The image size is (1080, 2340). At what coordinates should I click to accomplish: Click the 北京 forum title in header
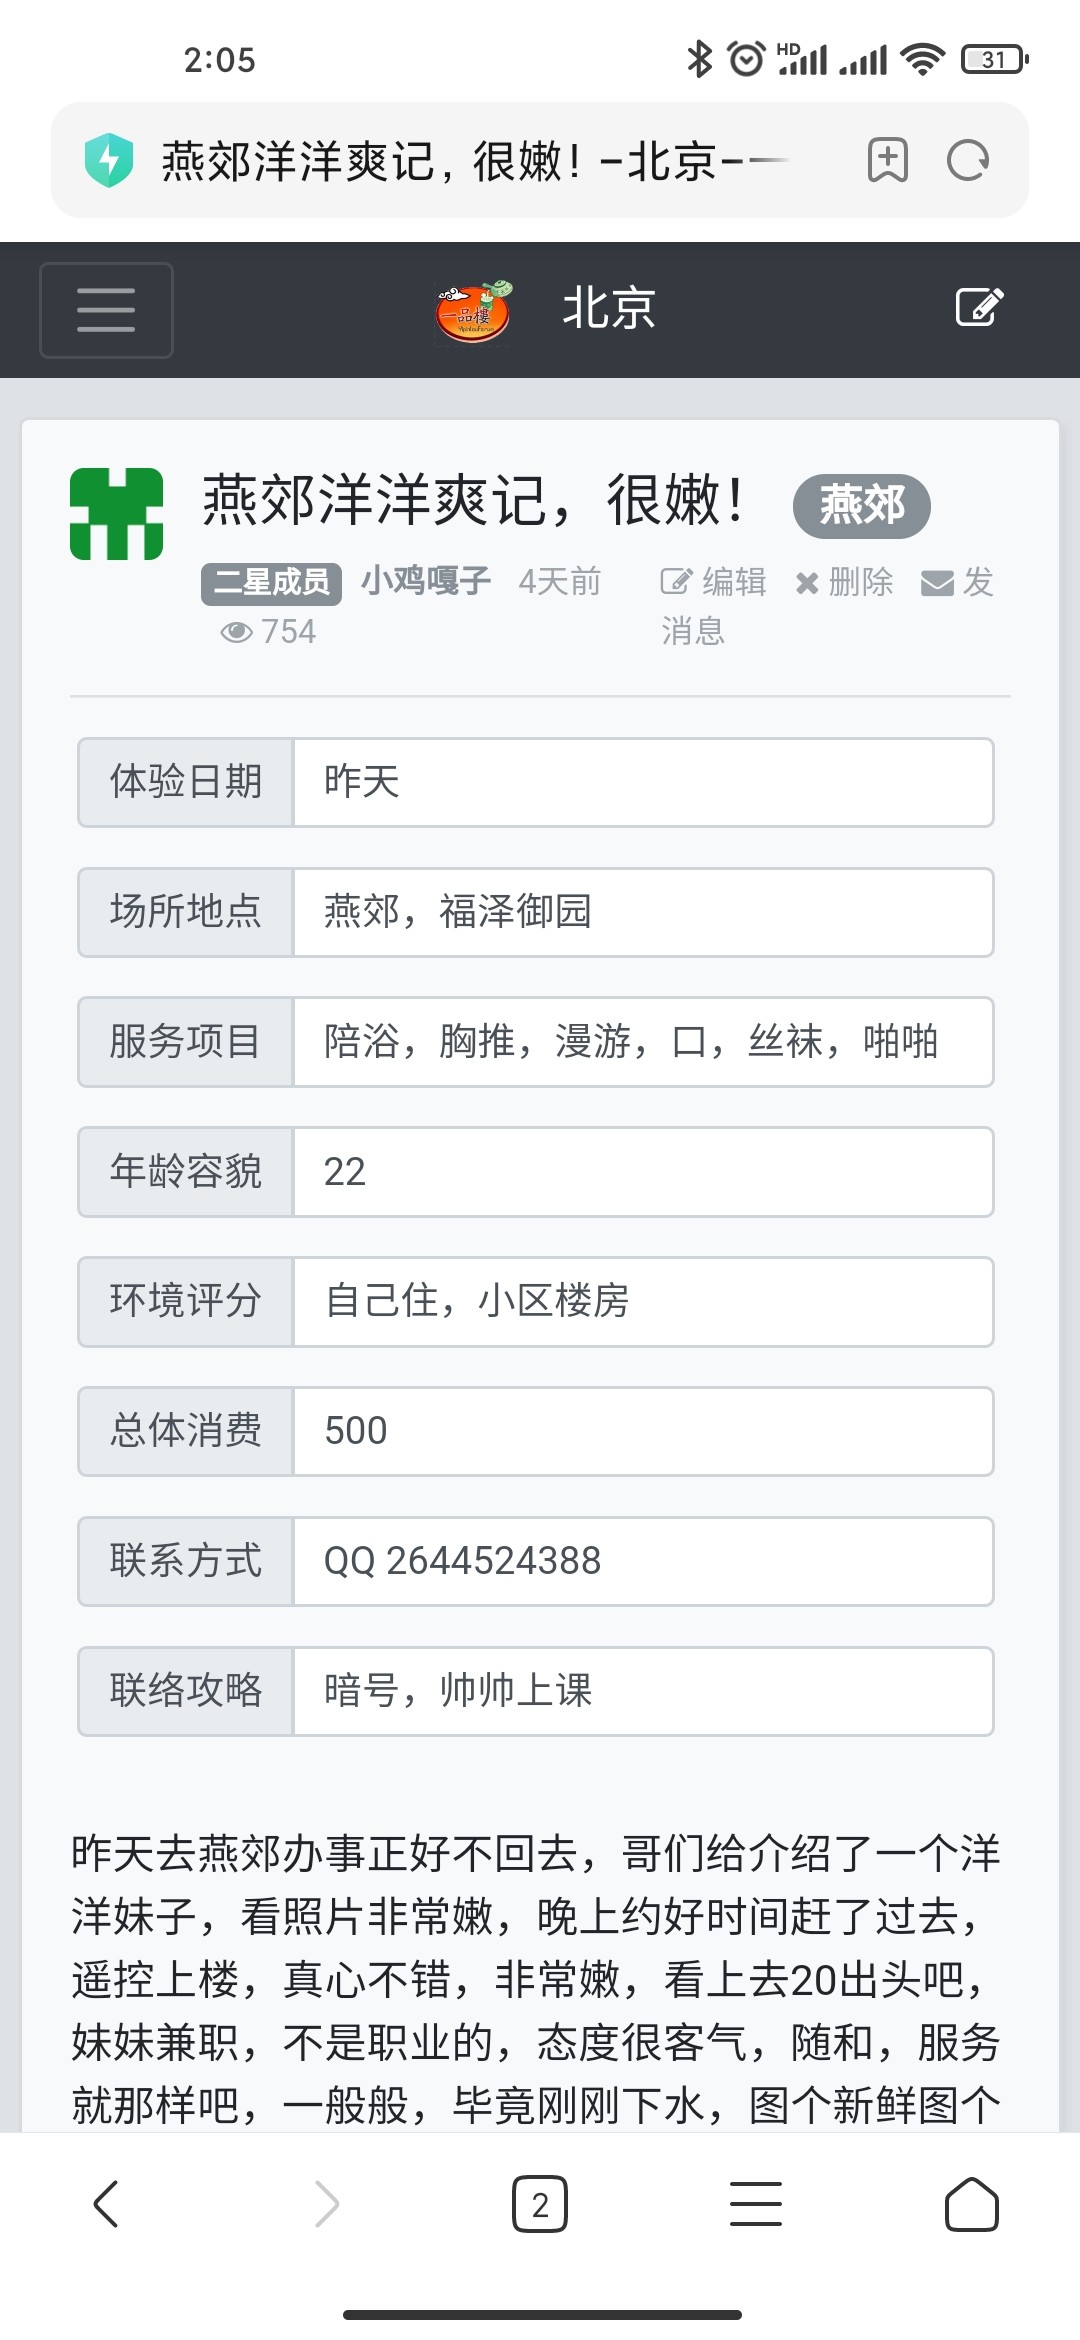(608, 308)
